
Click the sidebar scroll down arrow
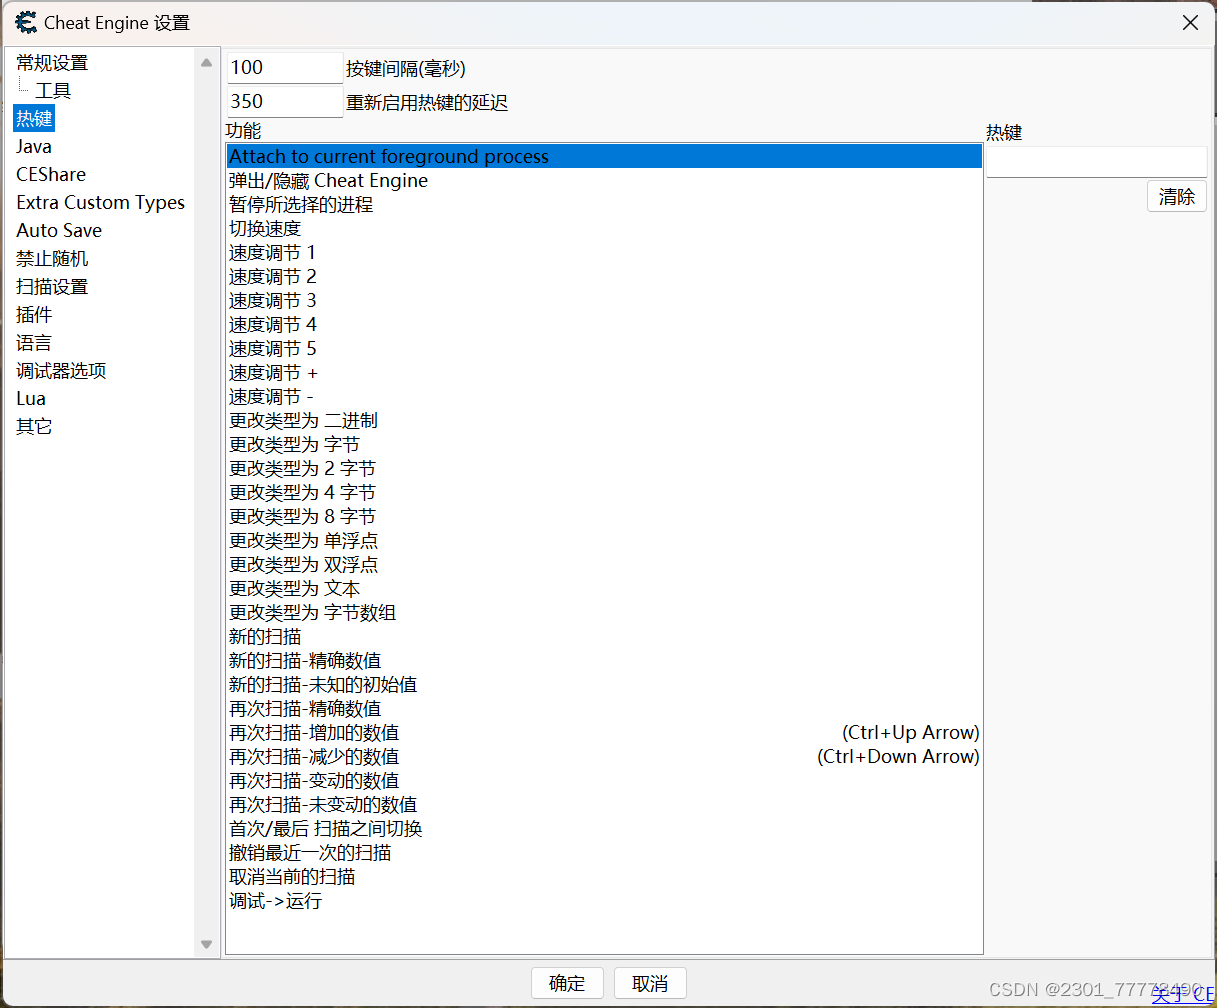point(206,944)
